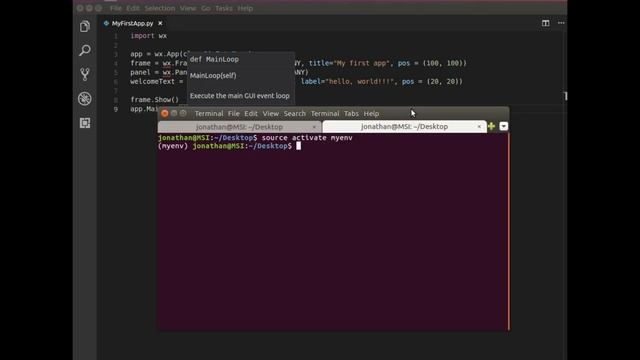
Task: Open the editor's More Actions ellipsis
Action: [561, 23]
